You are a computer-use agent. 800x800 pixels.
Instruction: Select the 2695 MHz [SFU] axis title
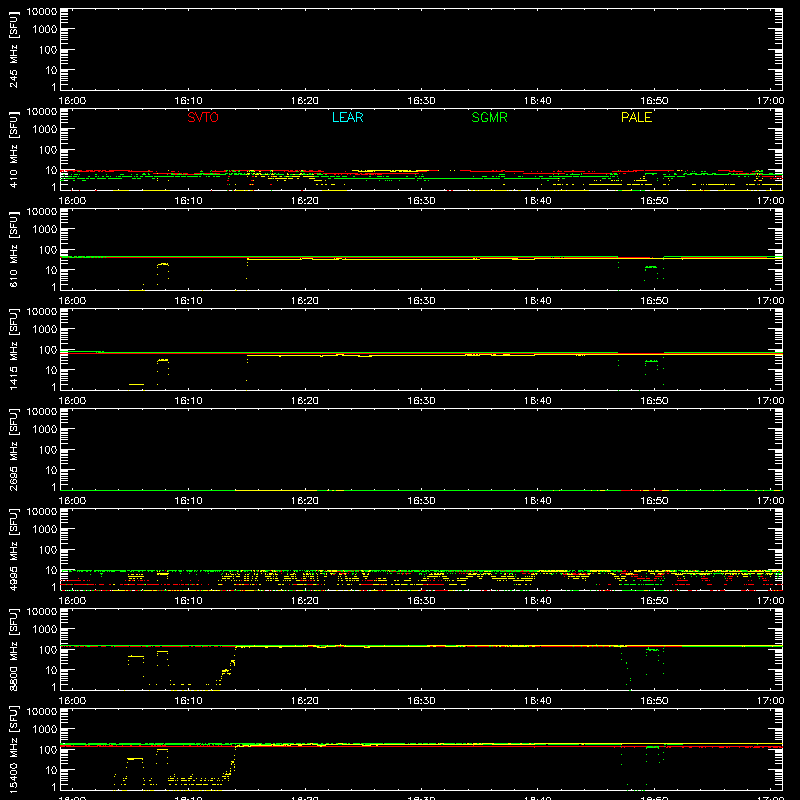[14, 449]
